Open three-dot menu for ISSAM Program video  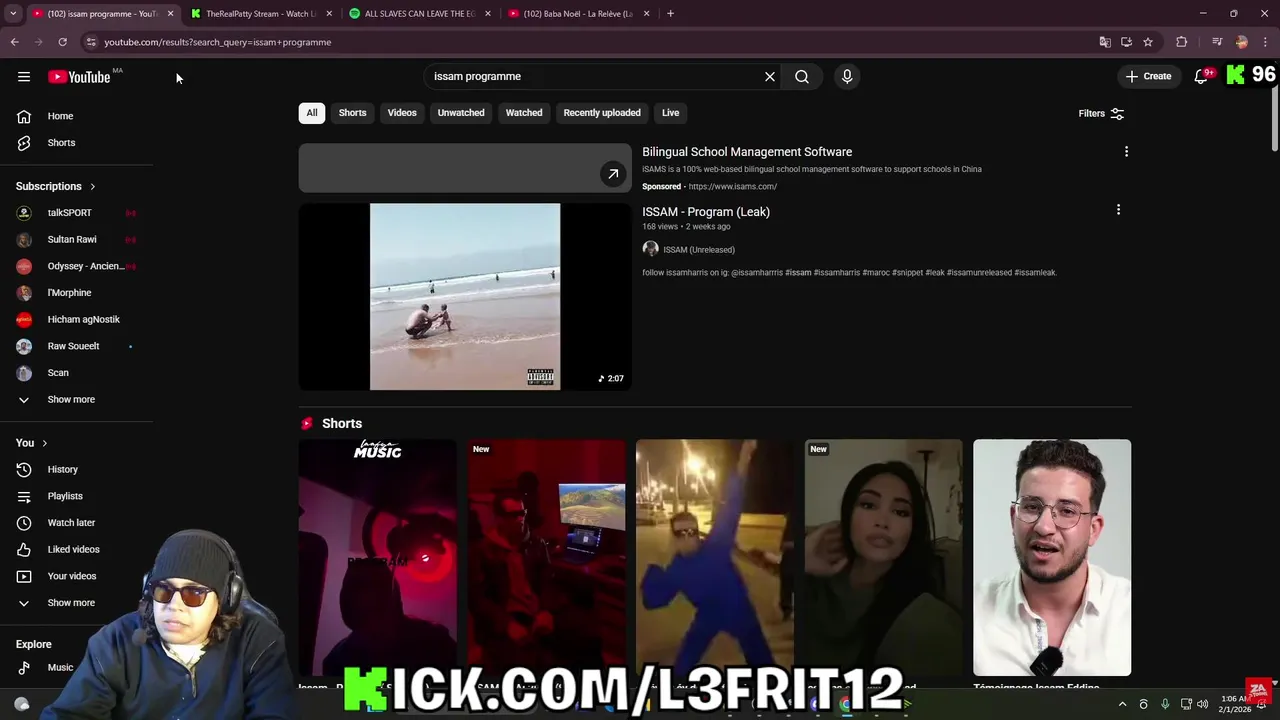(1118, 210)
